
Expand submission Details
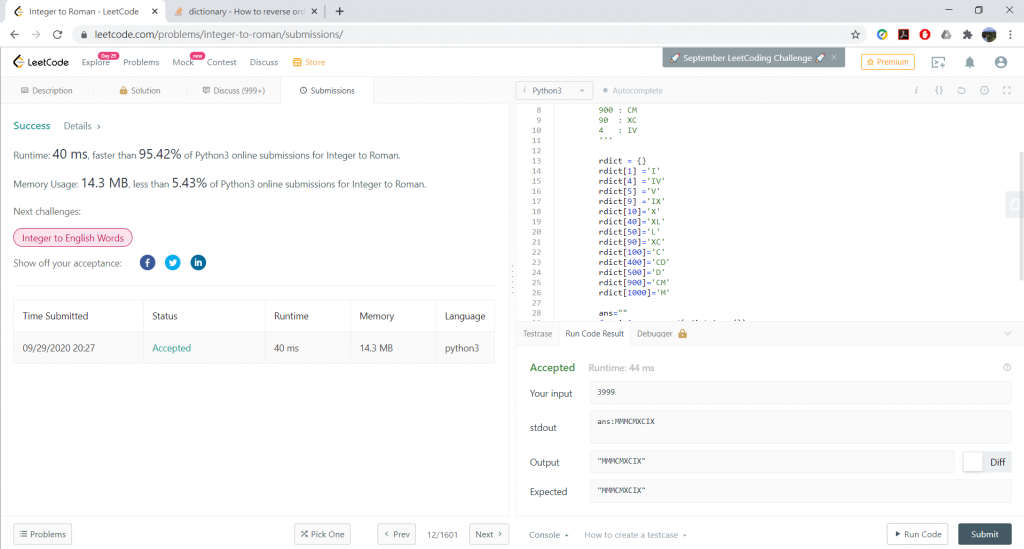point(82,126)
